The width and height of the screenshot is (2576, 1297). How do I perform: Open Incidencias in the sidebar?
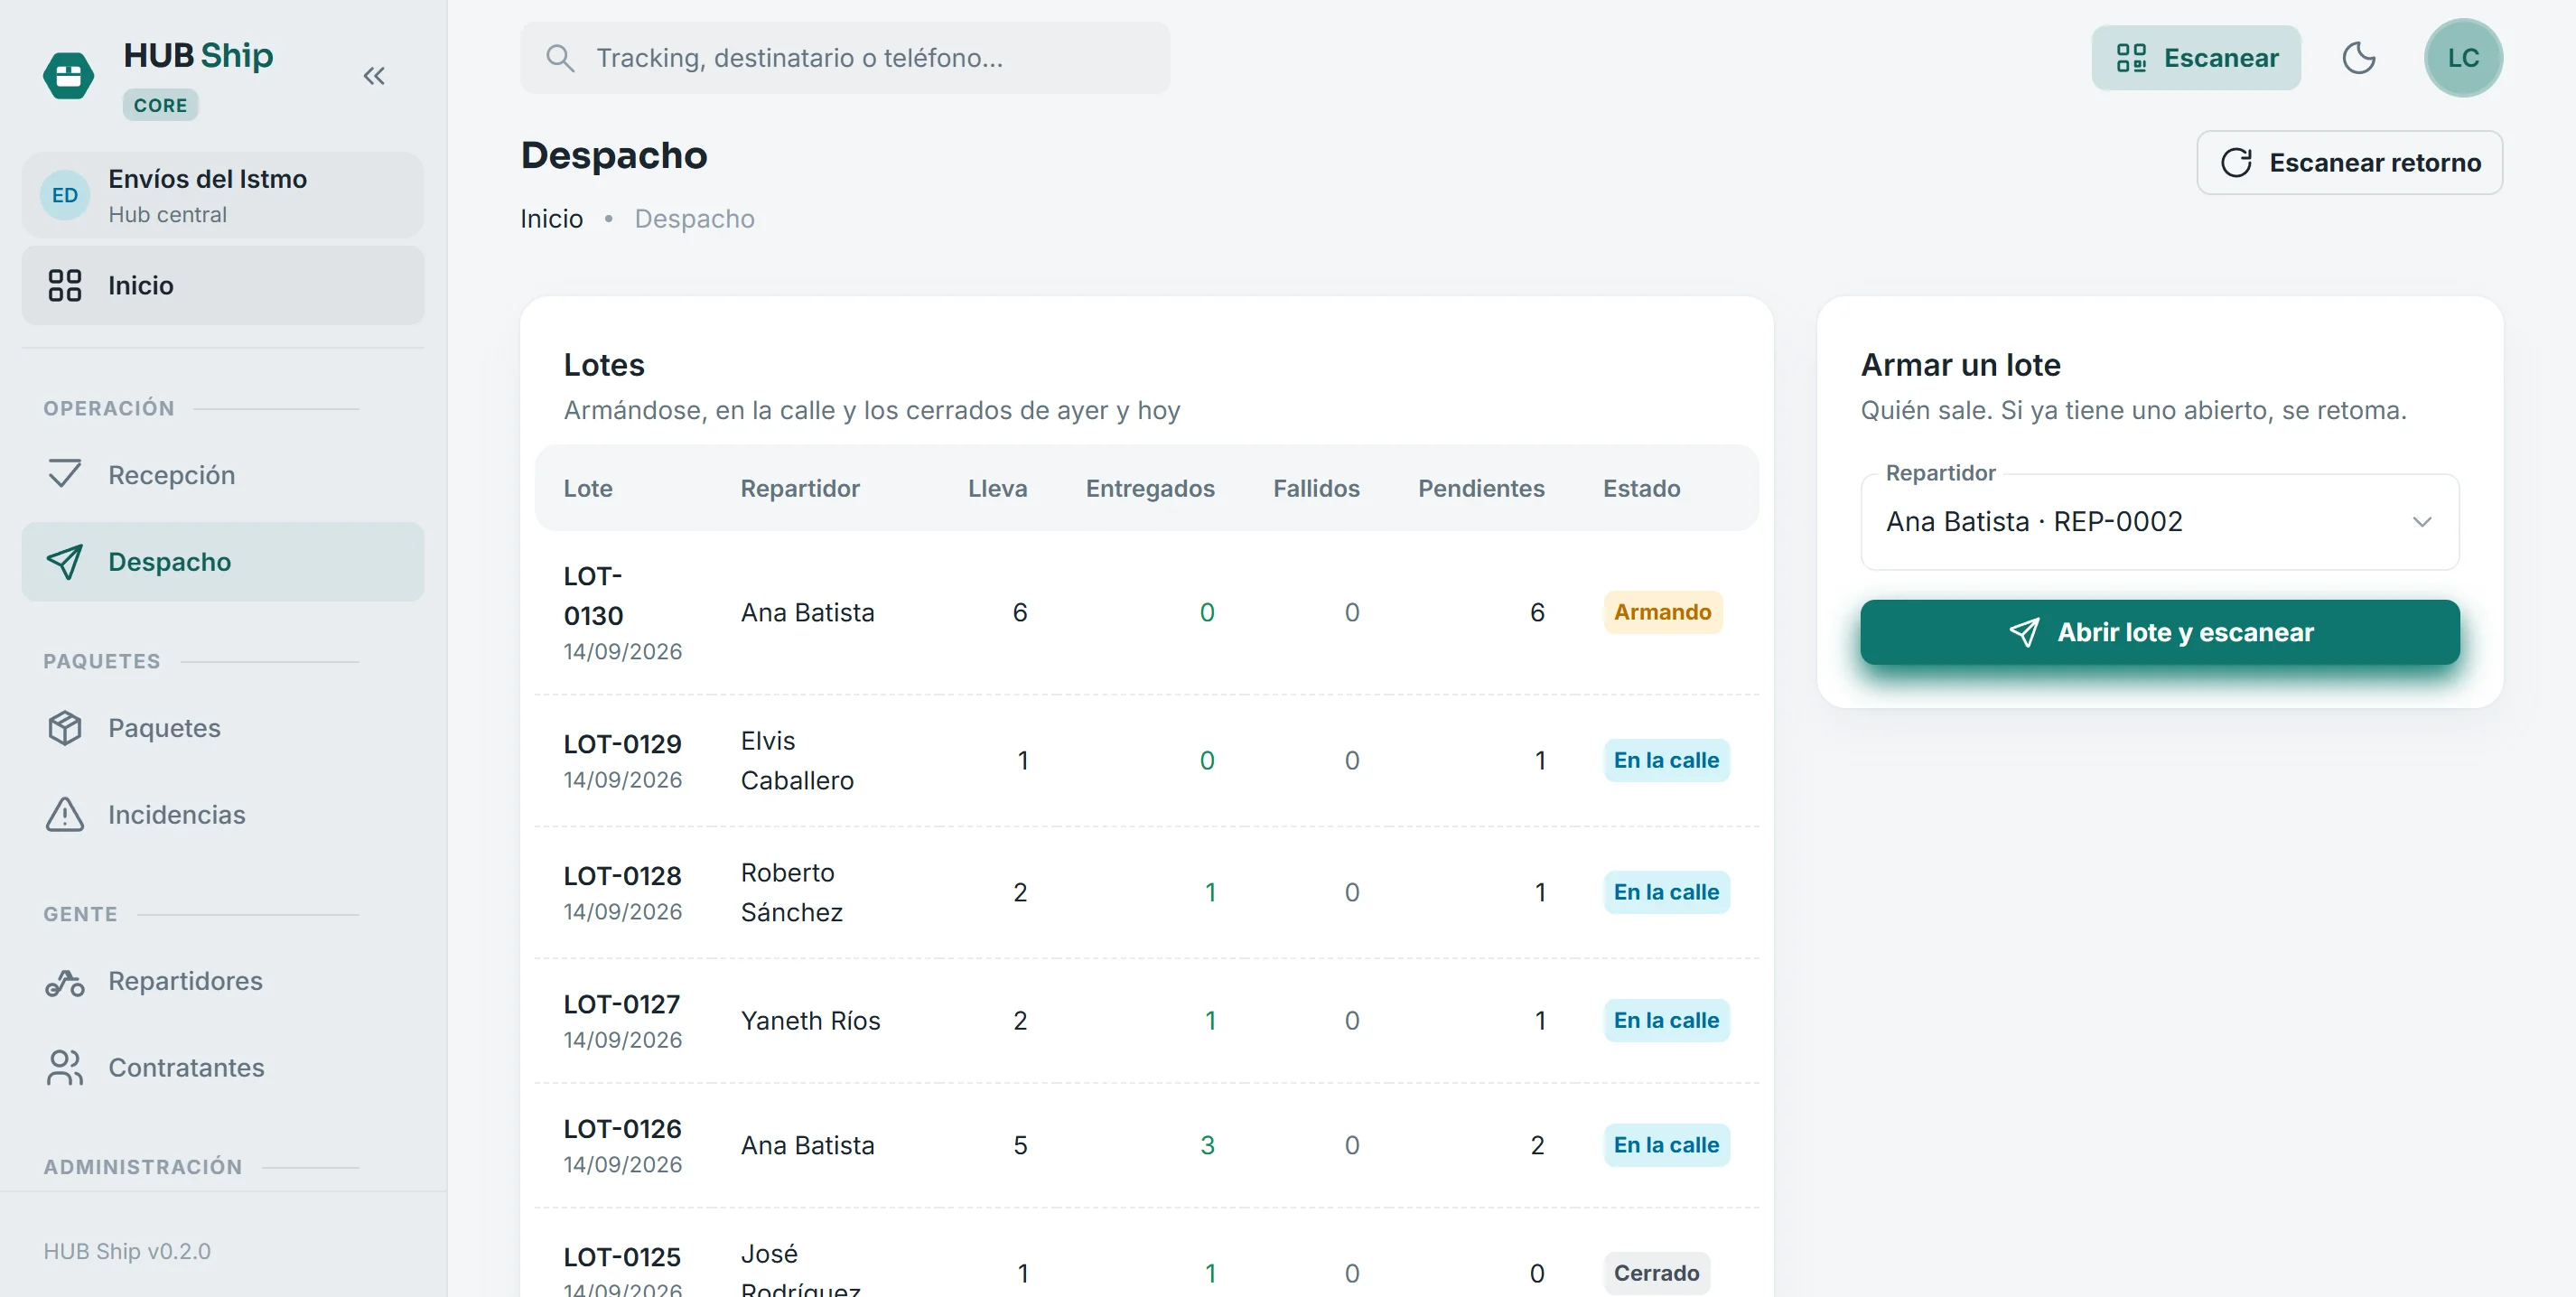point(223,815)
